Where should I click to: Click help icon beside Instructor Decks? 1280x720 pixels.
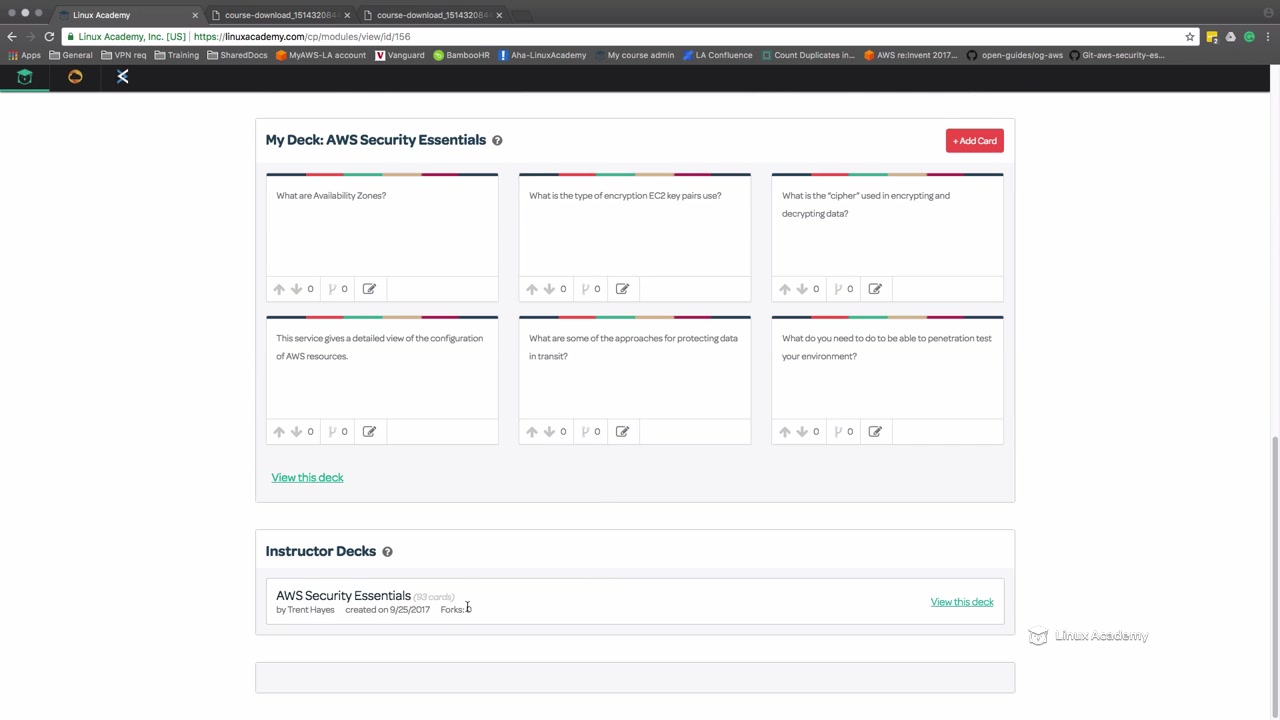(387, 552)
